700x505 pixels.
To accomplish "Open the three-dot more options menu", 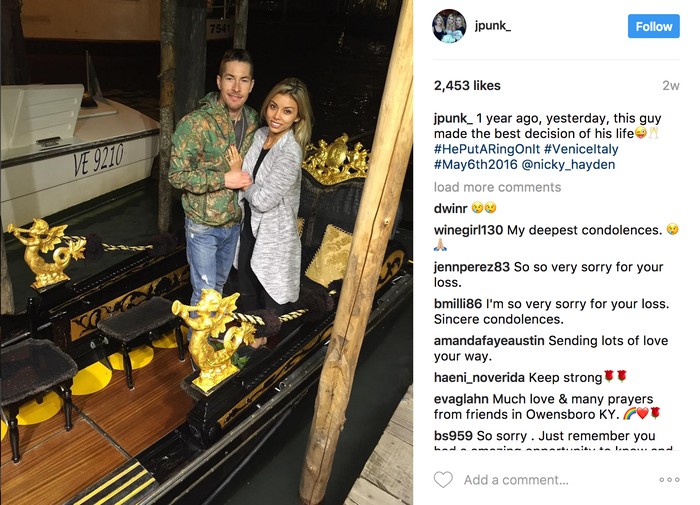I will click(x=669, y=480).
